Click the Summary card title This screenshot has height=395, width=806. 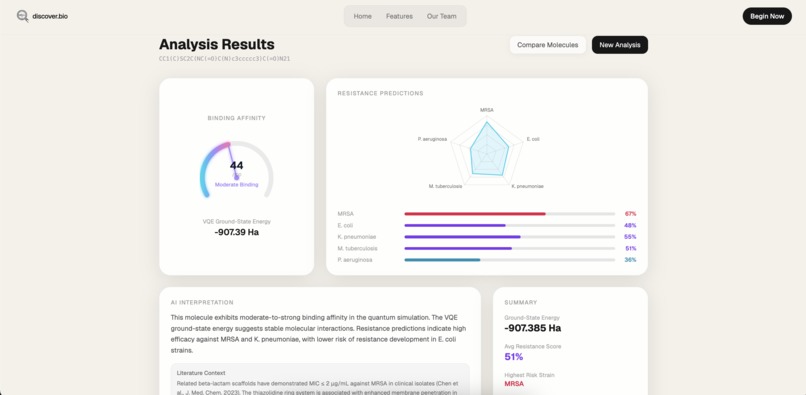[521, 302]
